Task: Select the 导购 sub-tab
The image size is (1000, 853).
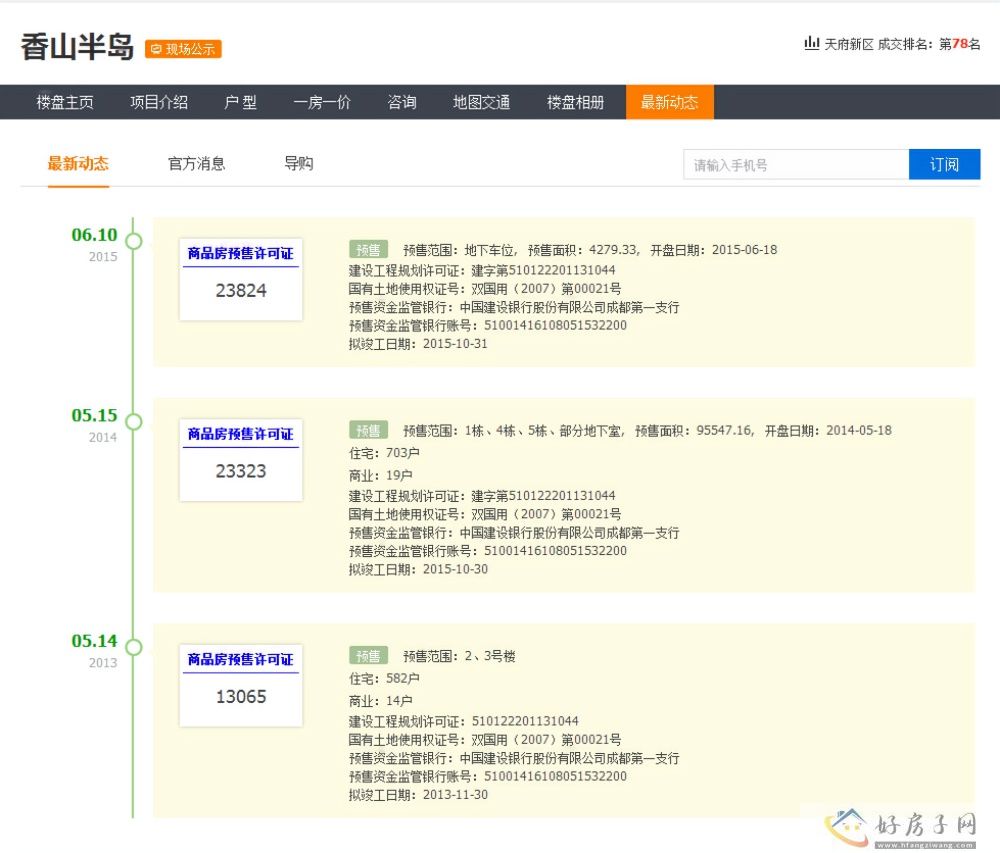Action: [x=298, y=164]
